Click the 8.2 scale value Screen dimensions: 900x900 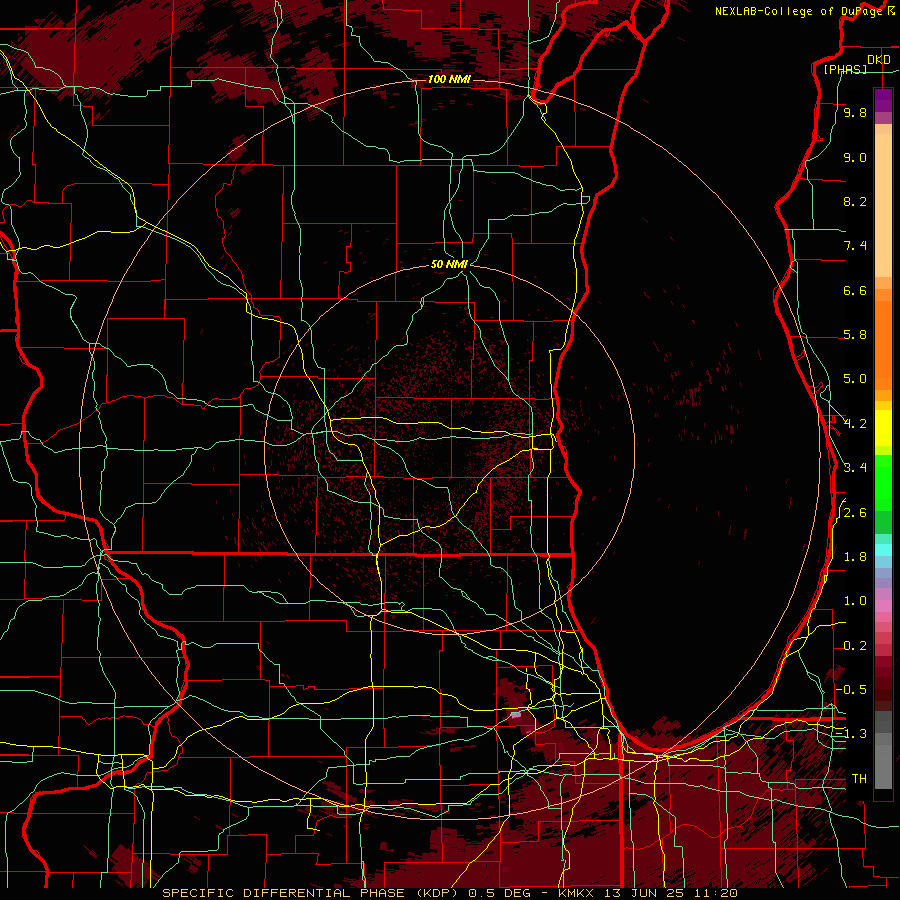[x=855, y=201]
